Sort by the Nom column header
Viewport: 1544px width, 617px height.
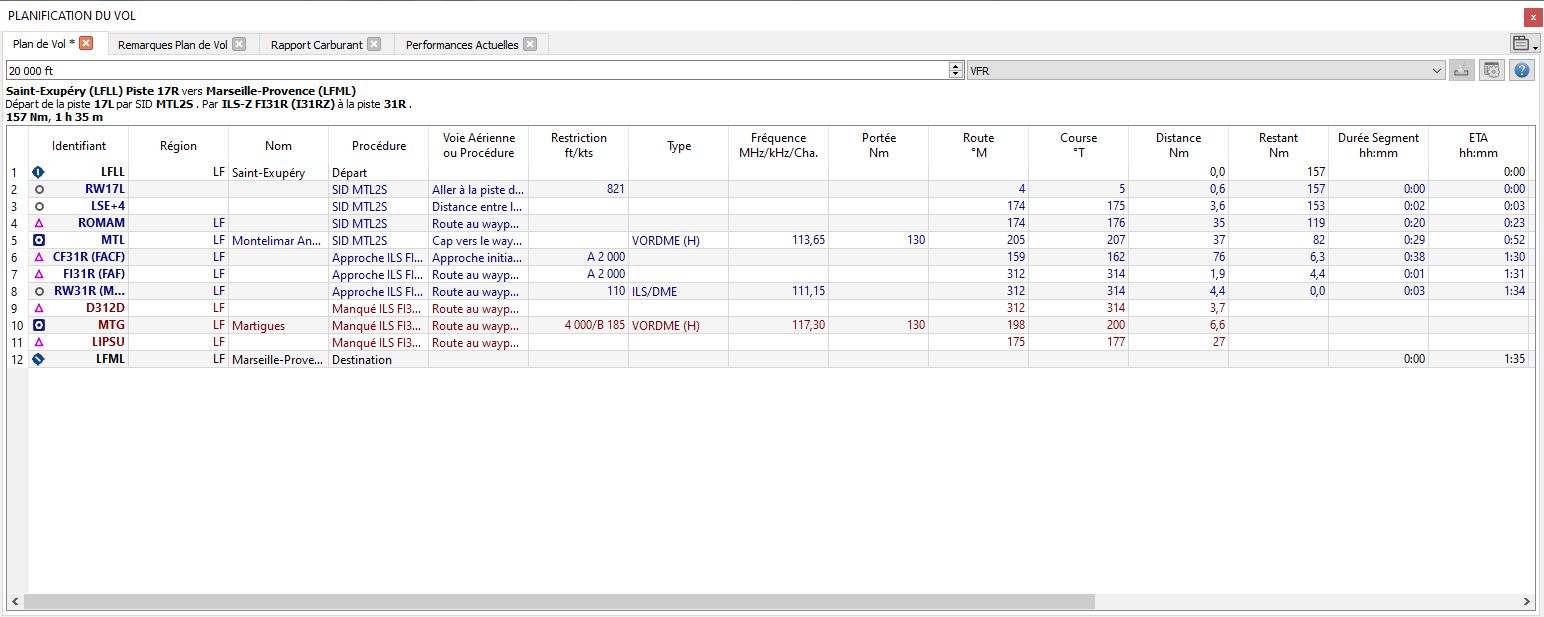tap(279, 145)
